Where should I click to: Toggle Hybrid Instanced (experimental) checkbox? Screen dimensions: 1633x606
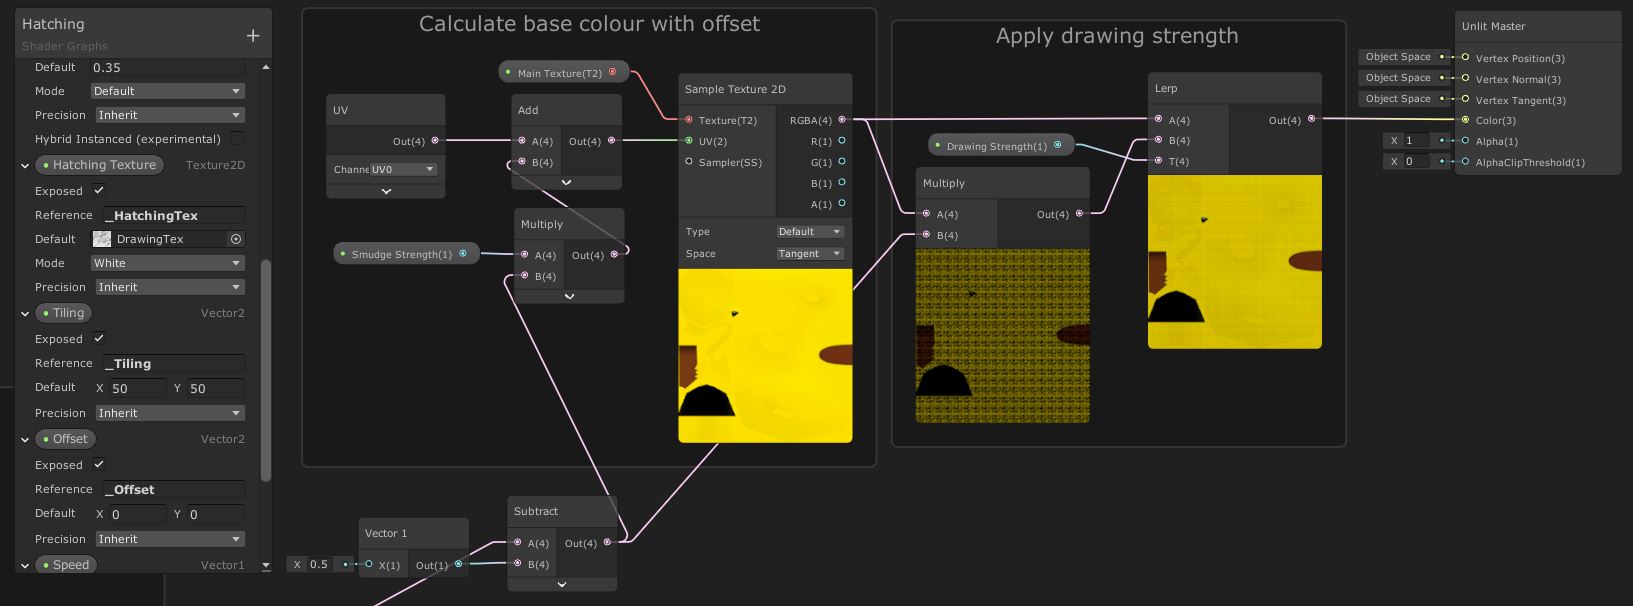pos(237,139)
